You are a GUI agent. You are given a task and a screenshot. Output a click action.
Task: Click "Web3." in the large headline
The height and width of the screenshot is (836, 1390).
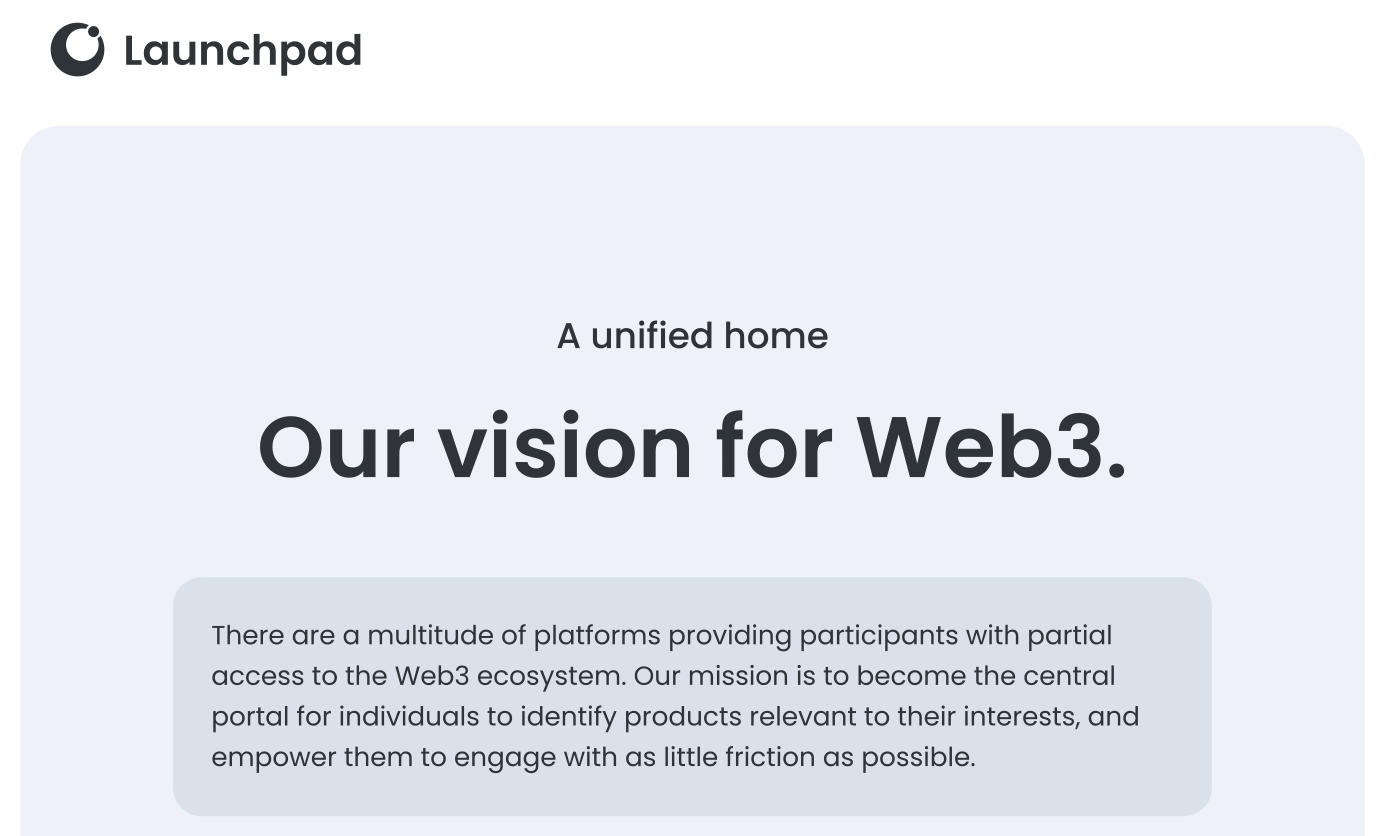991,447
